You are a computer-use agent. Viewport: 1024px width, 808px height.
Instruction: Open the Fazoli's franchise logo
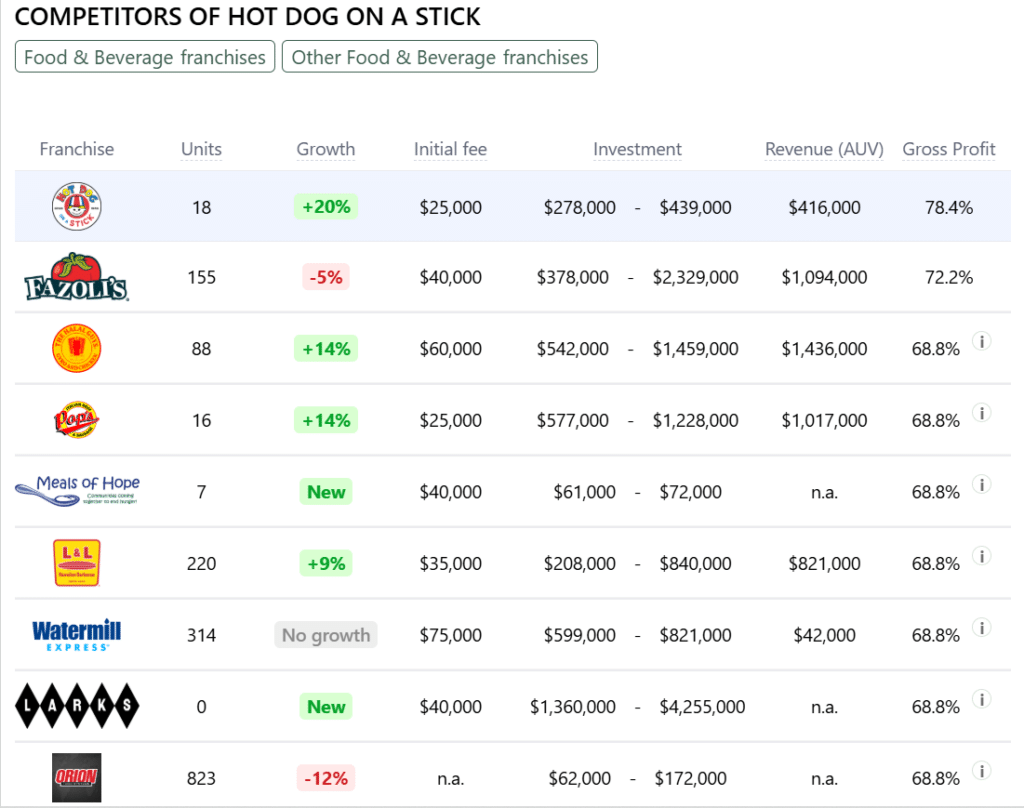(76, 277)
